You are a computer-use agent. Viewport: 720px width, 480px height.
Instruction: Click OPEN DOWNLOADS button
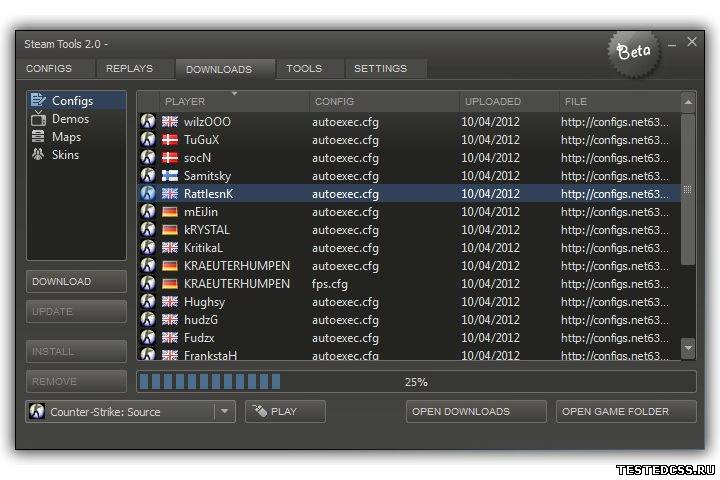click(x=476, y=411)
